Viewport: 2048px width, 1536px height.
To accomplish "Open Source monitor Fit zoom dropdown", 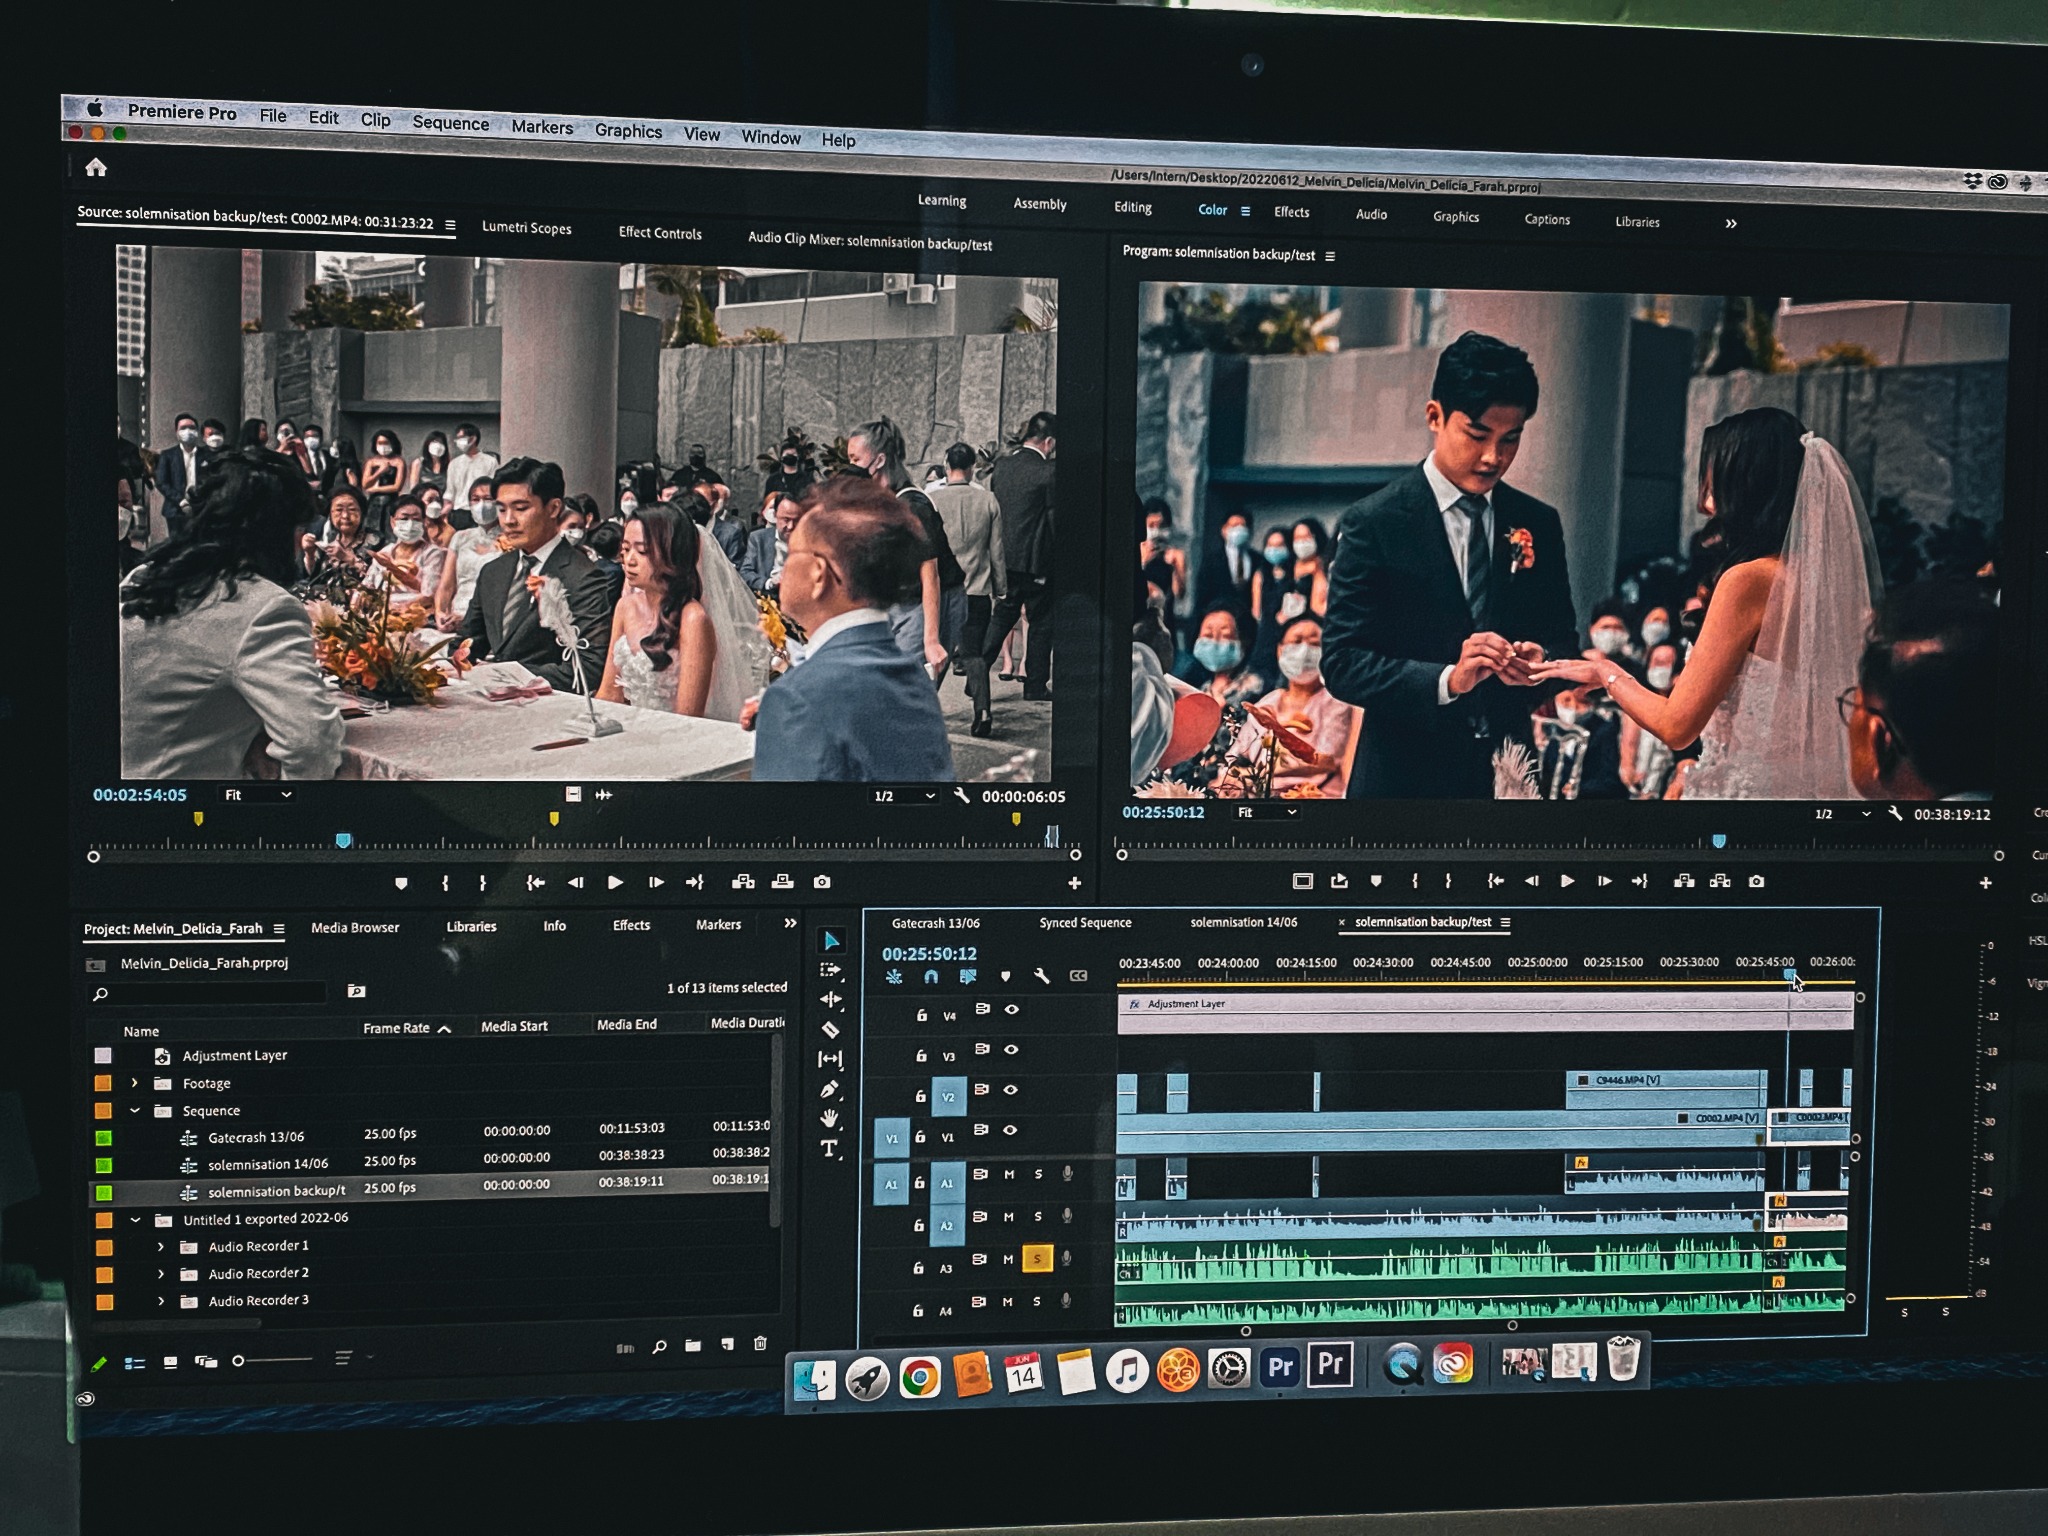I will [x=258, y=794].
